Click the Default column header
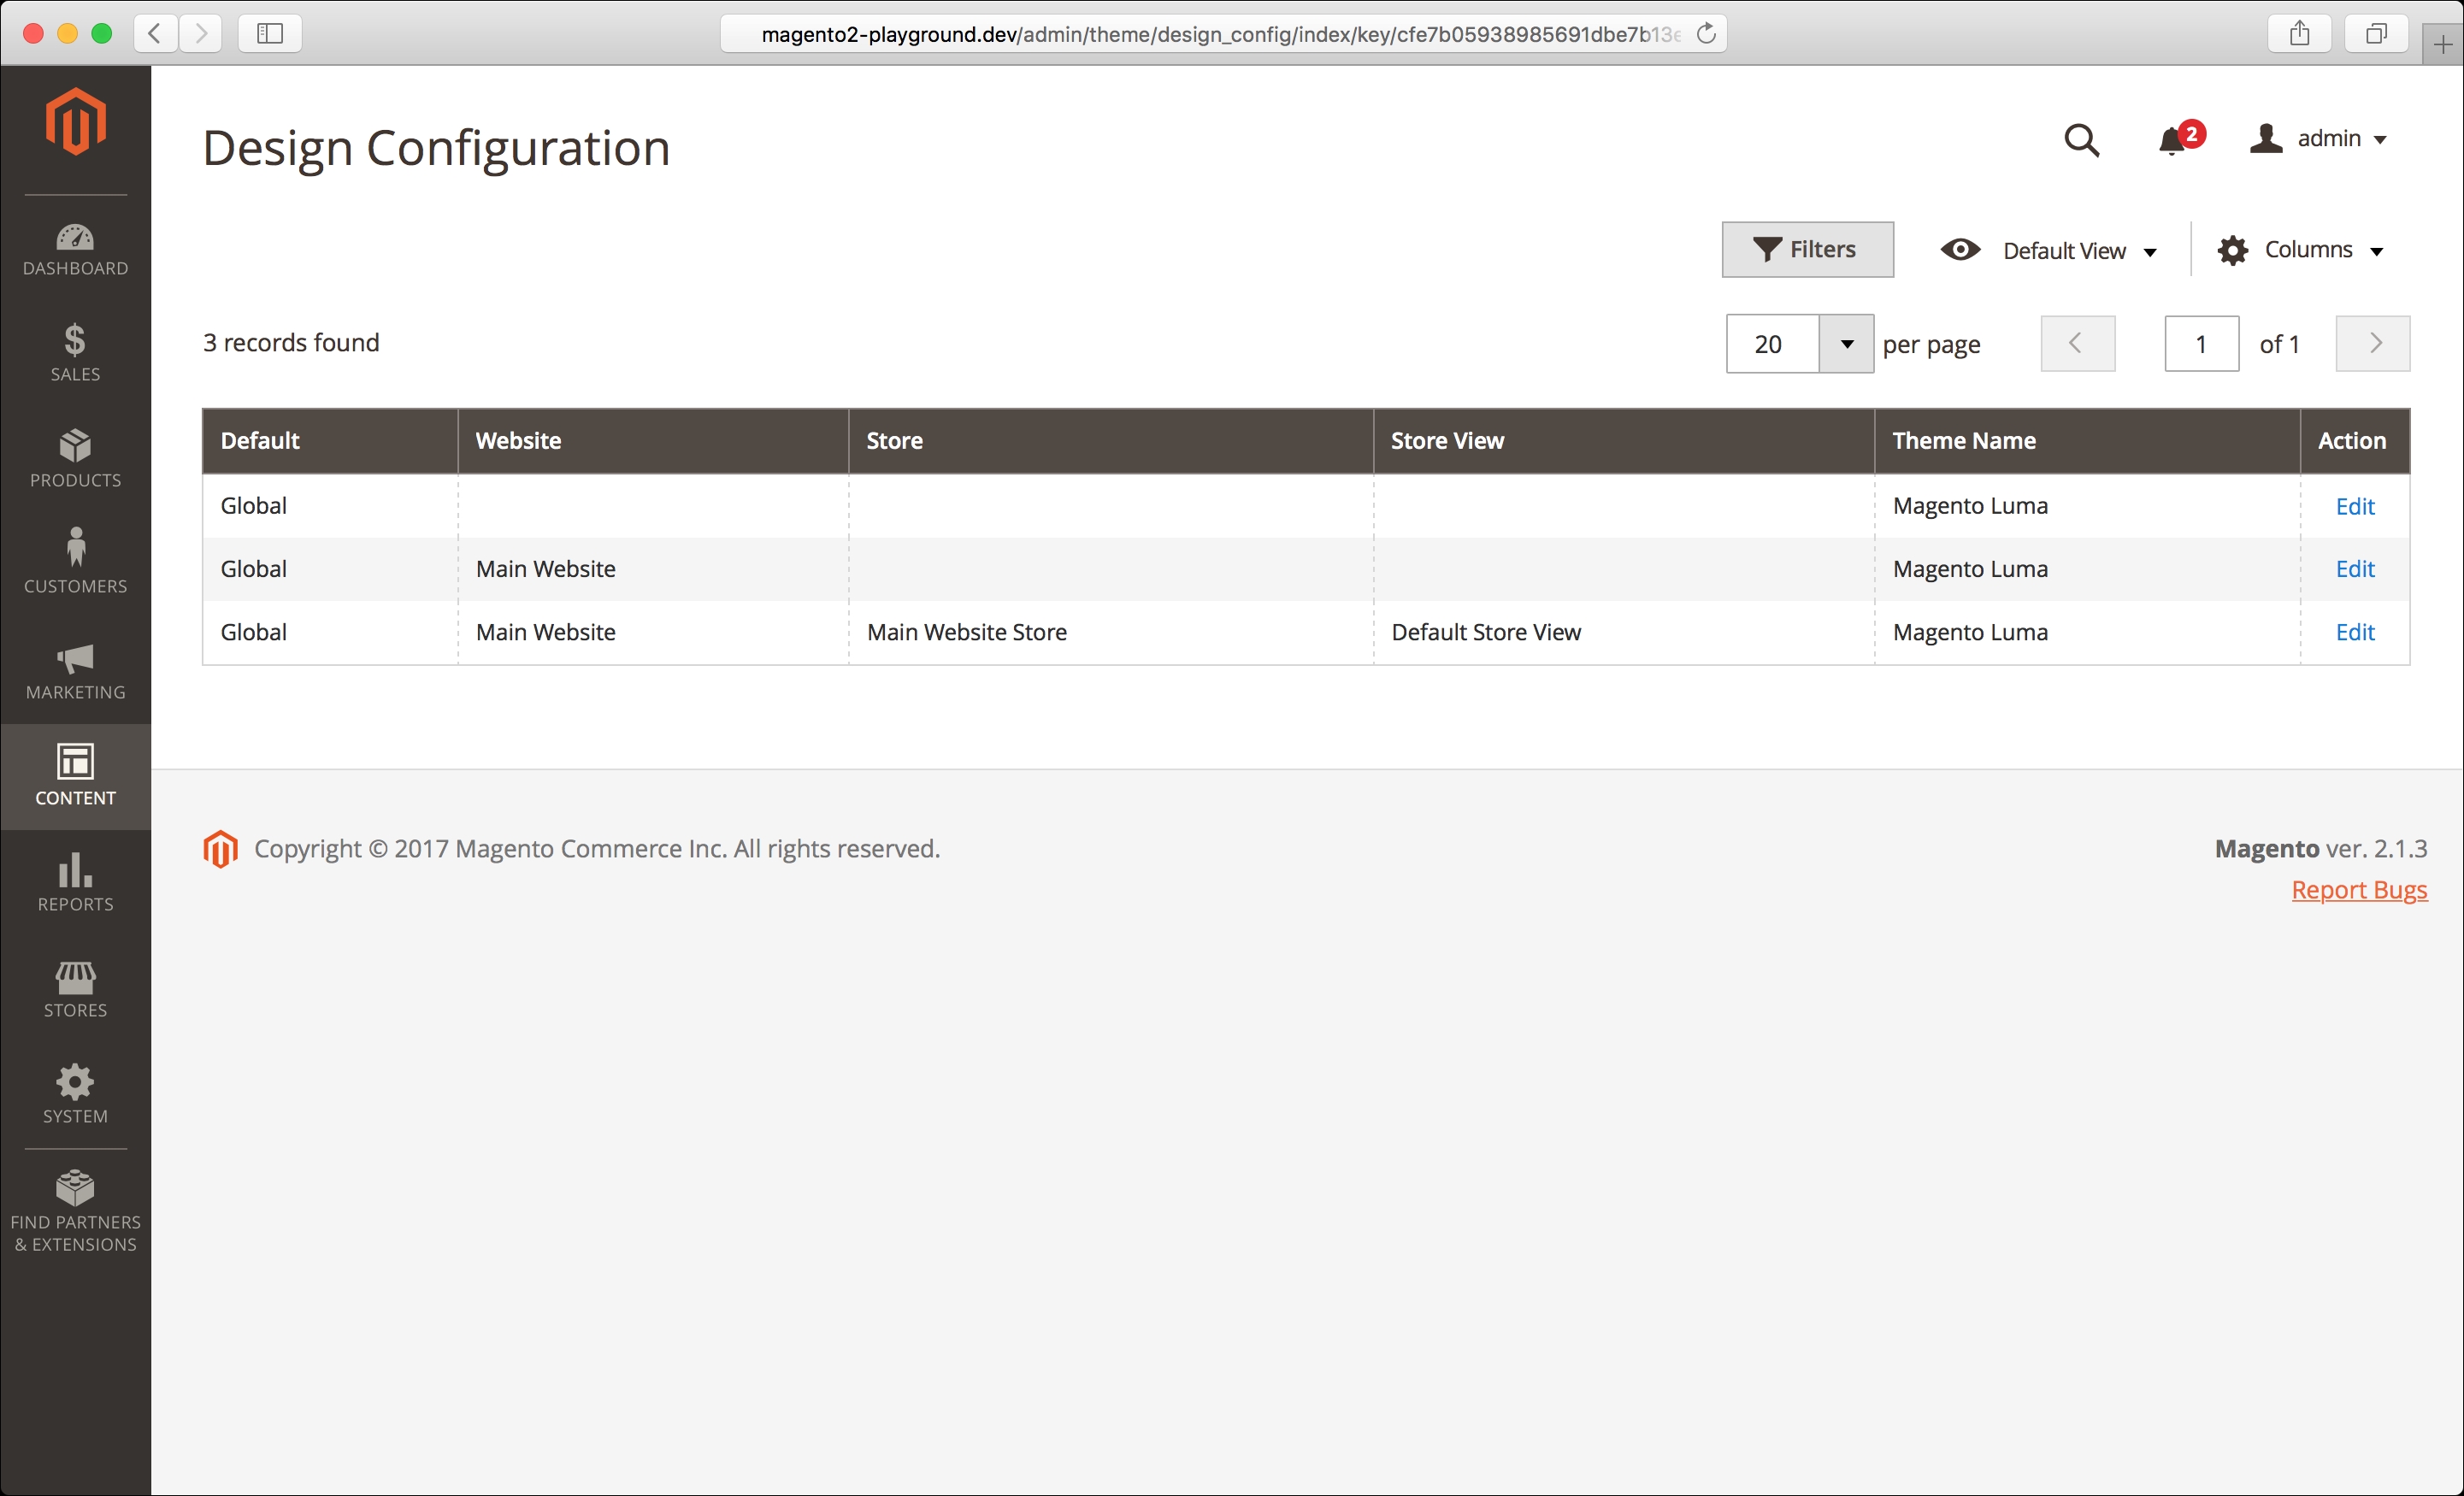 330,441
